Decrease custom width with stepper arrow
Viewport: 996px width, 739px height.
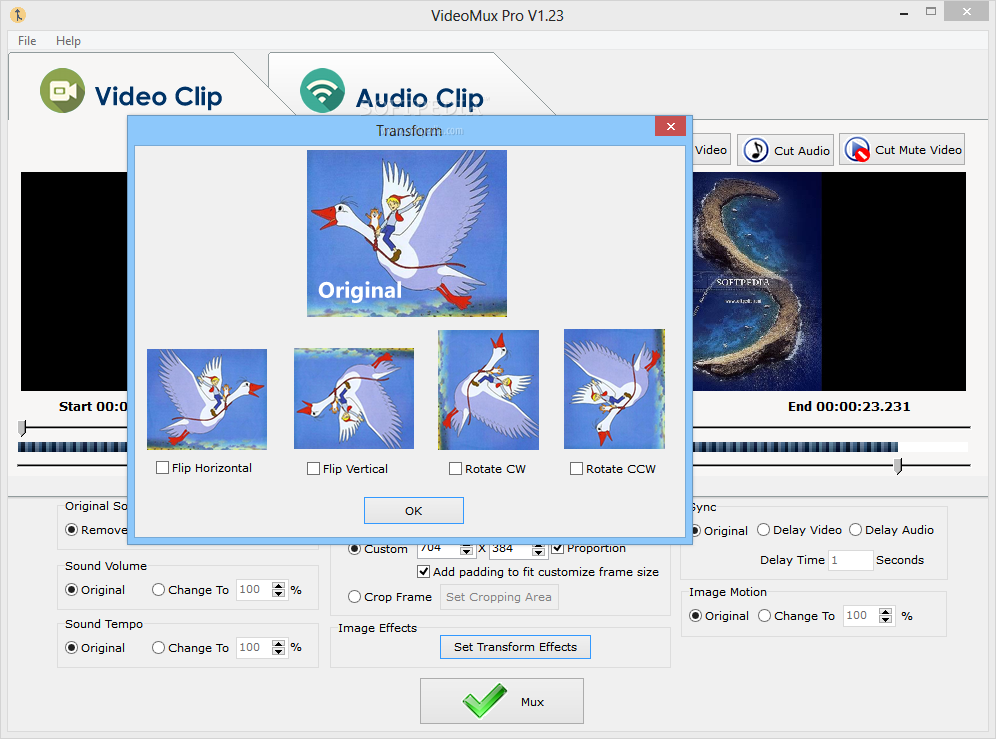[467, 551]
